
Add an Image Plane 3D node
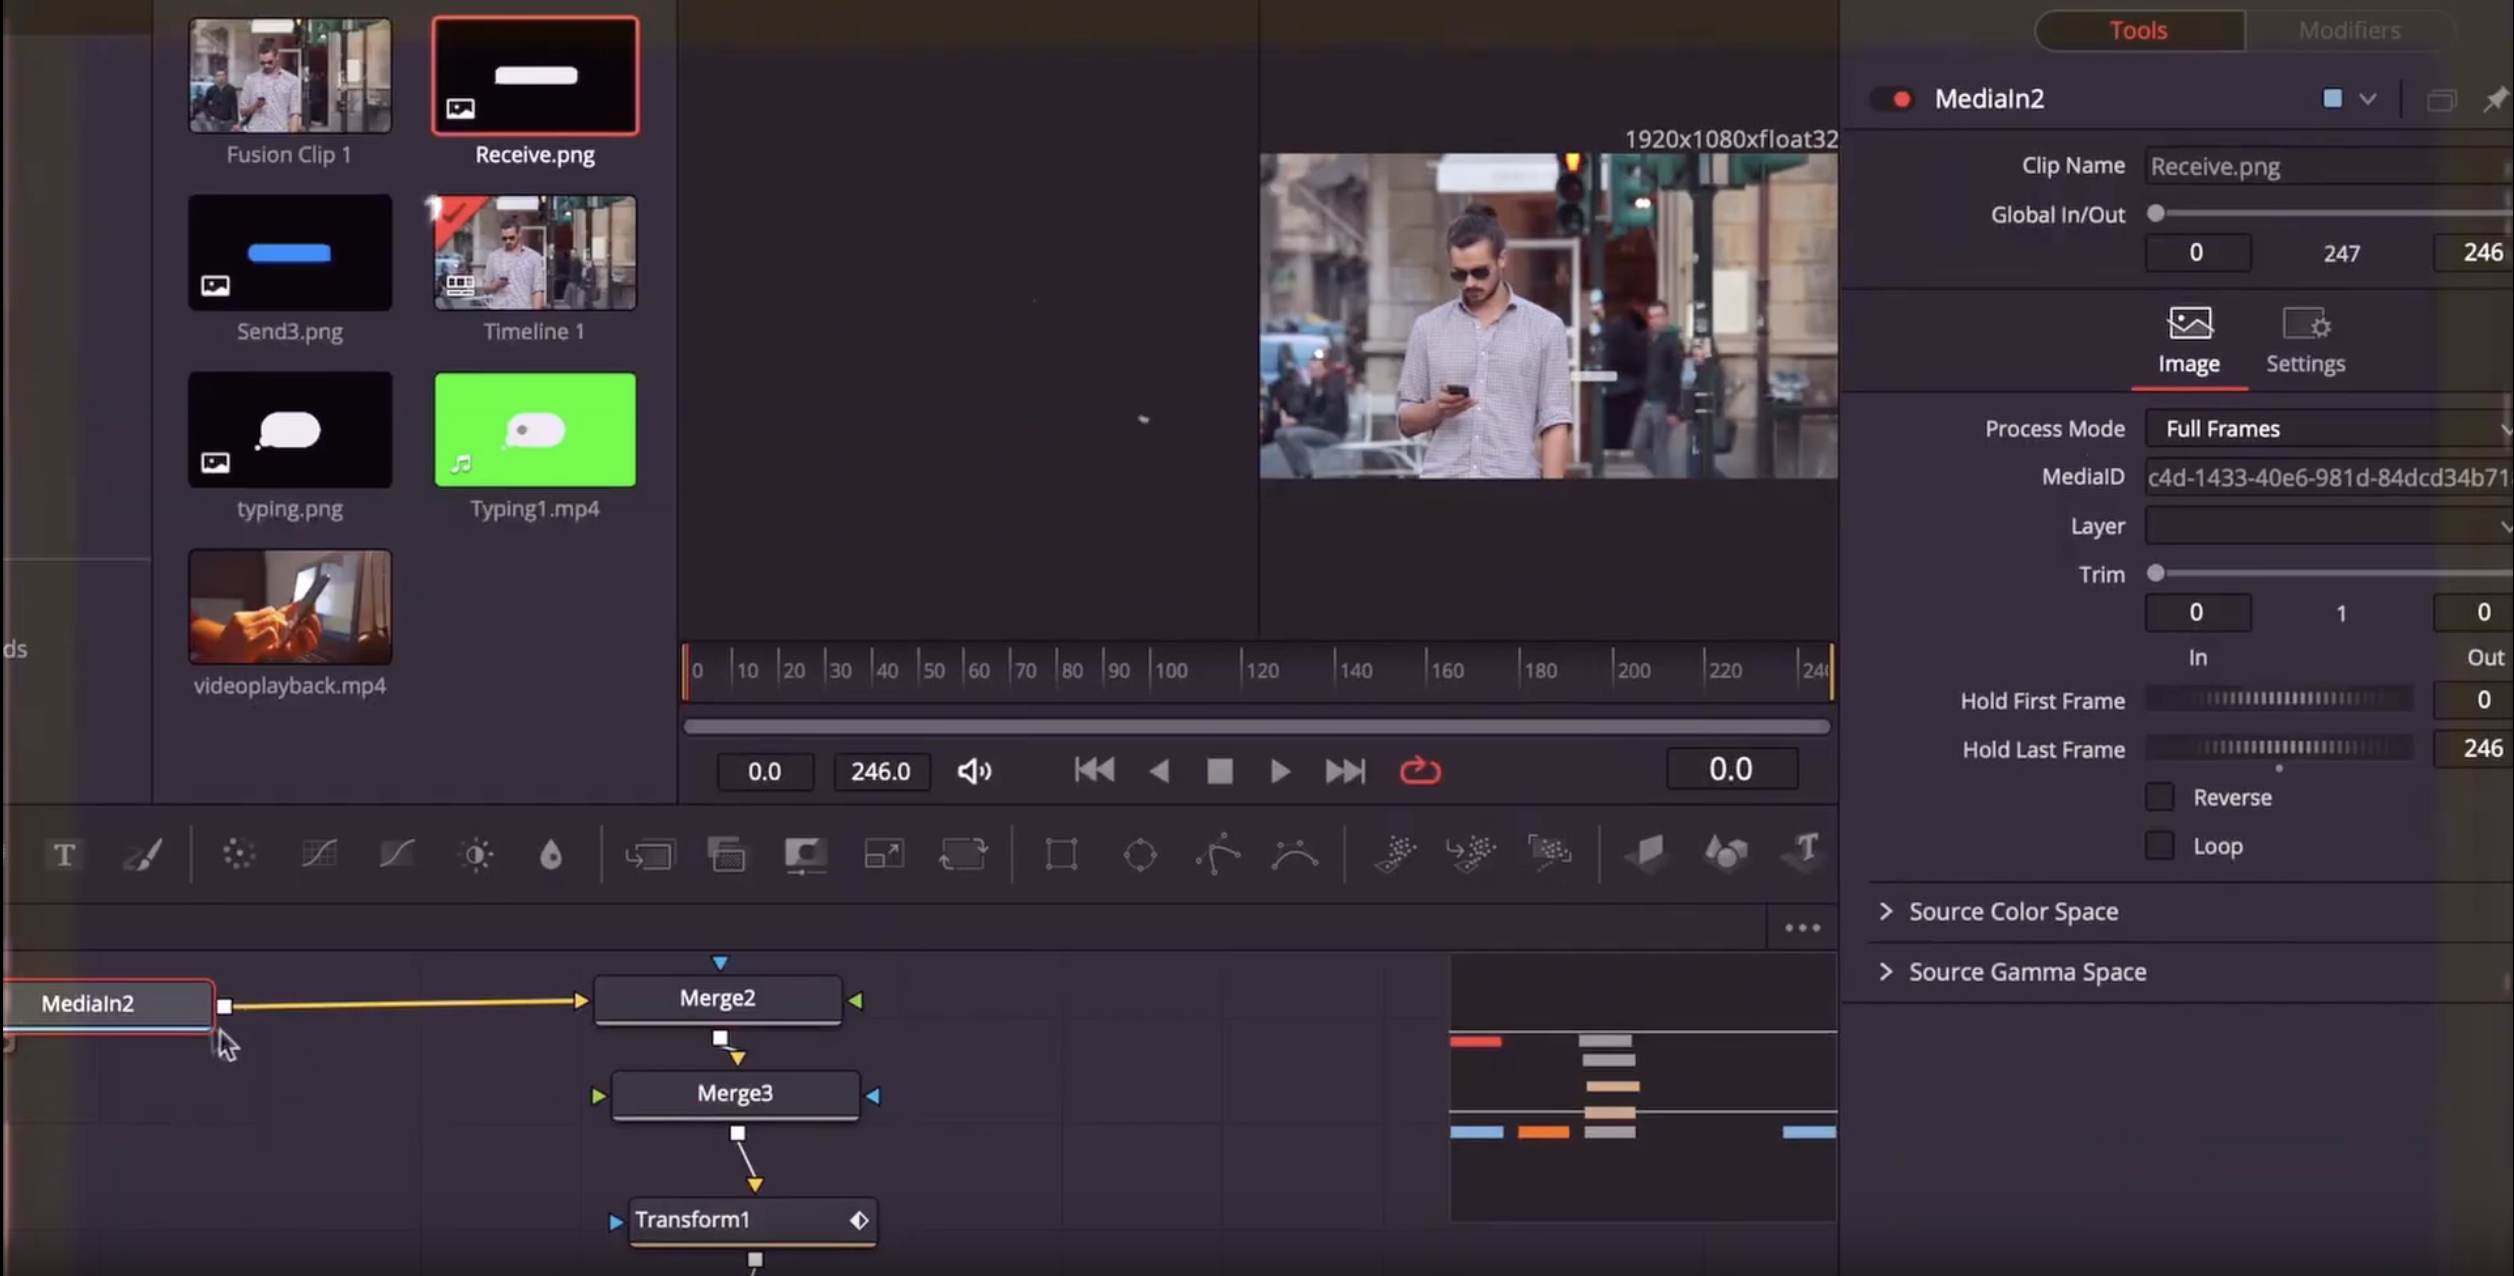click(1647, 853)
